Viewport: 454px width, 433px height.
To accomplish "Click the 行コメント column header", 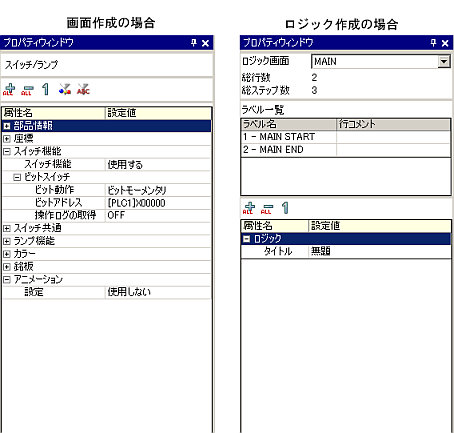I will [x=393, y=124].
